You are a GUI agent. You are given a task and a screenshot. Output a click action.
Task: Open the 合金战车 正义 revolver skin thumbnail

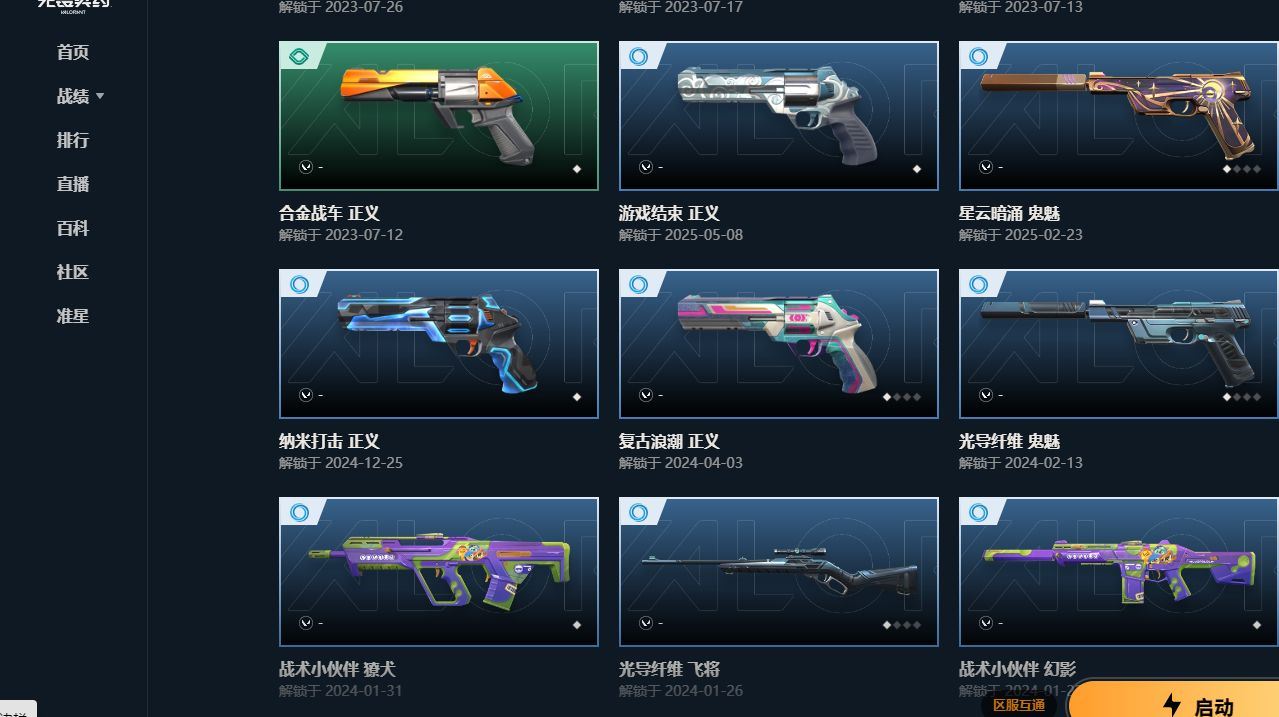coord(439,116)
